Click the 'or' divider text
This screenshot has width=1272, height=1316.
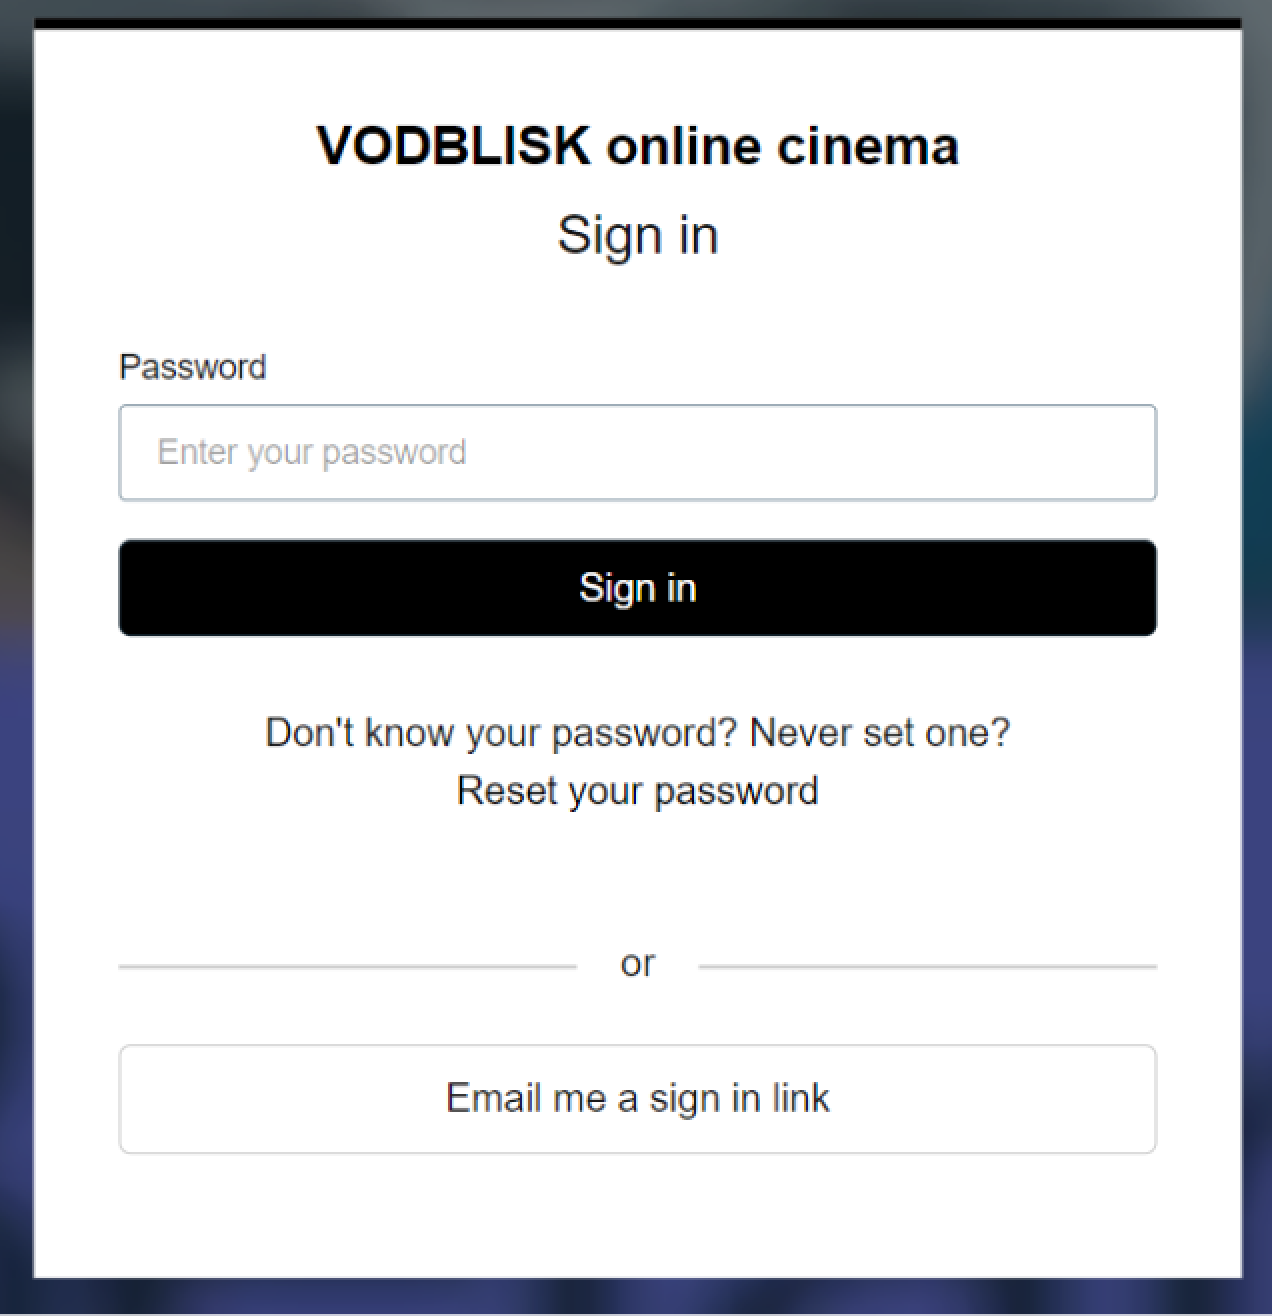(637, 964)
